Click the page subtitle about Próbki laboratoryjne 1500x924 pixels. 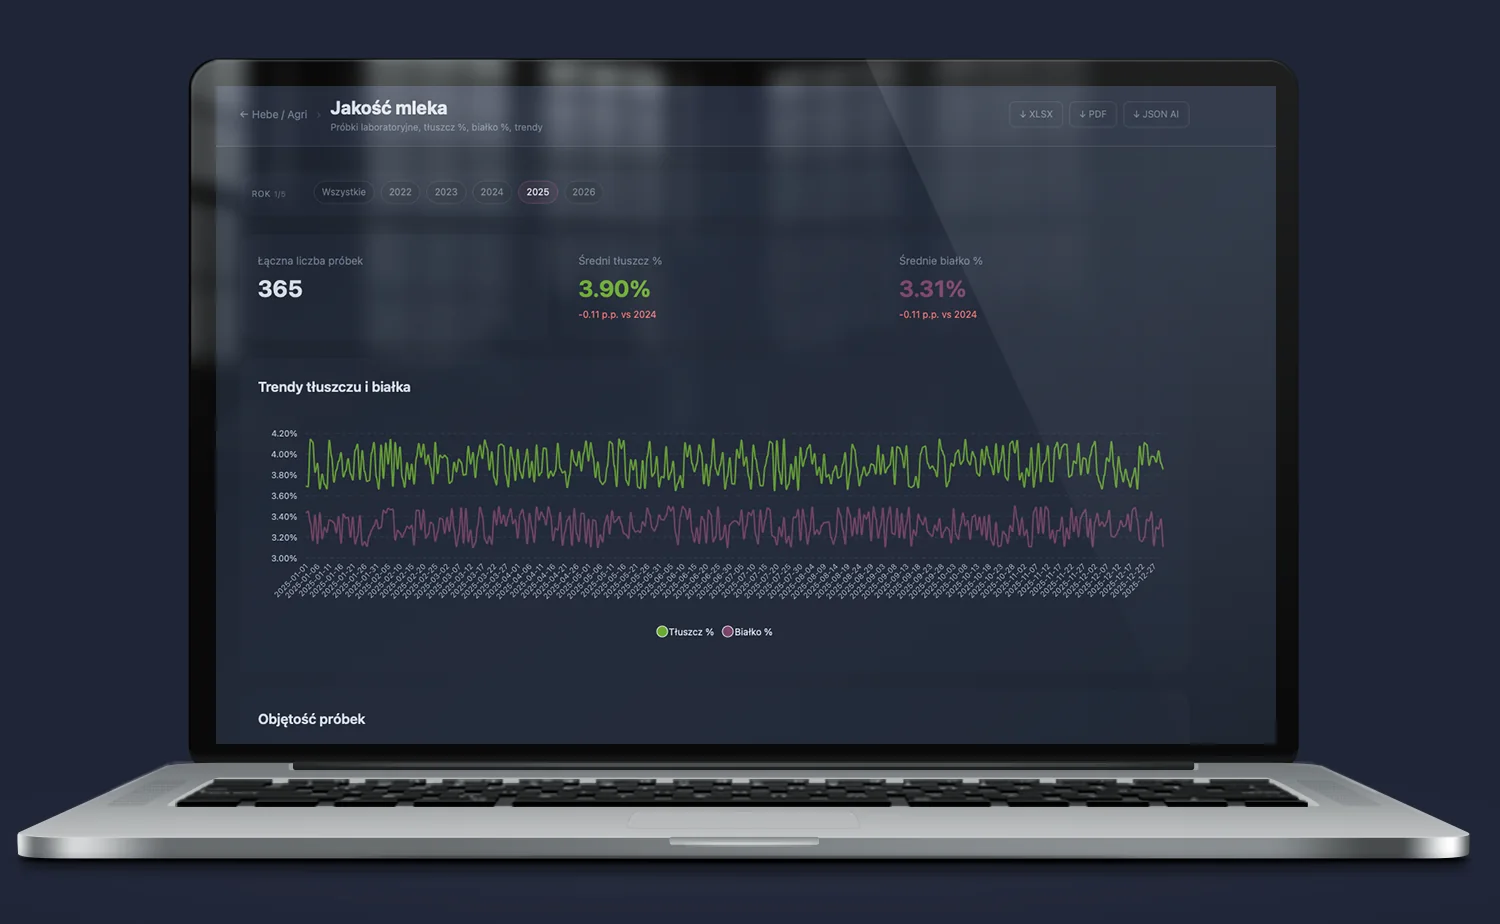tap(436, 128)
